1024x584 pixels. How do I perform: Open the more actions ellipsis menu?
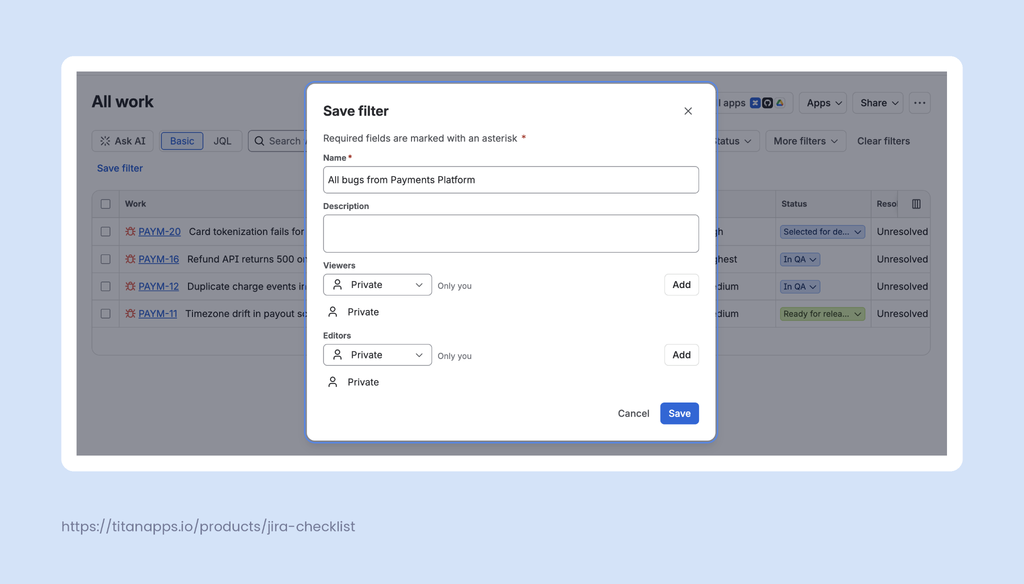tap(920, 103)
